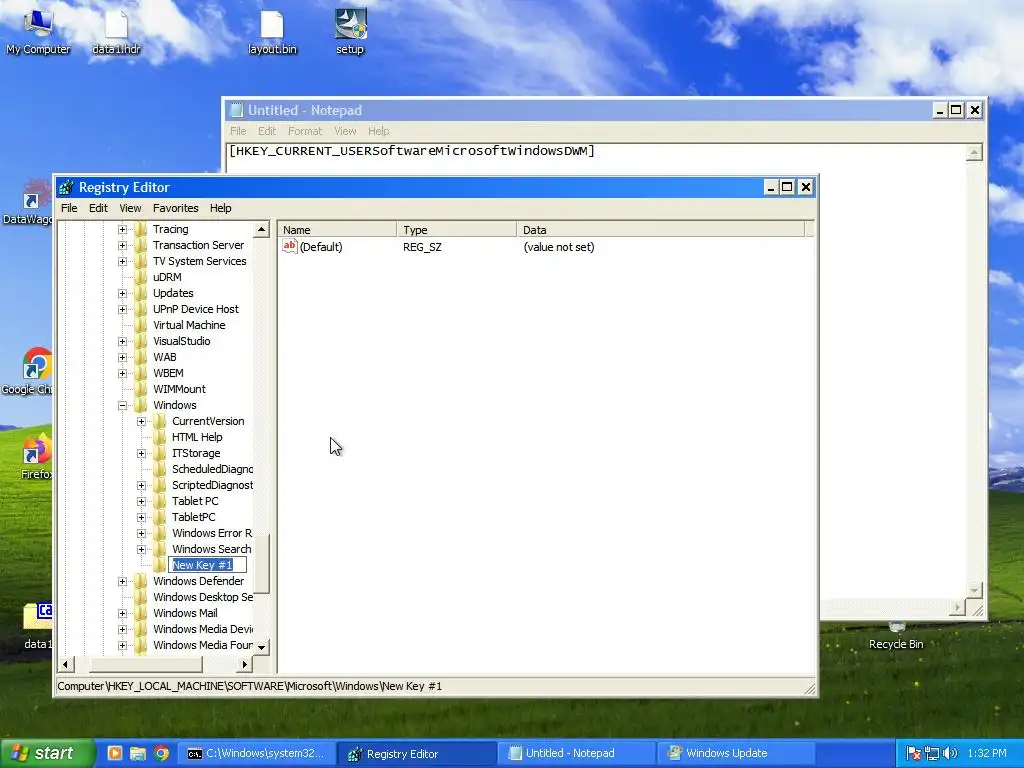Open file explorer quick launch icon

coord(138,753)
